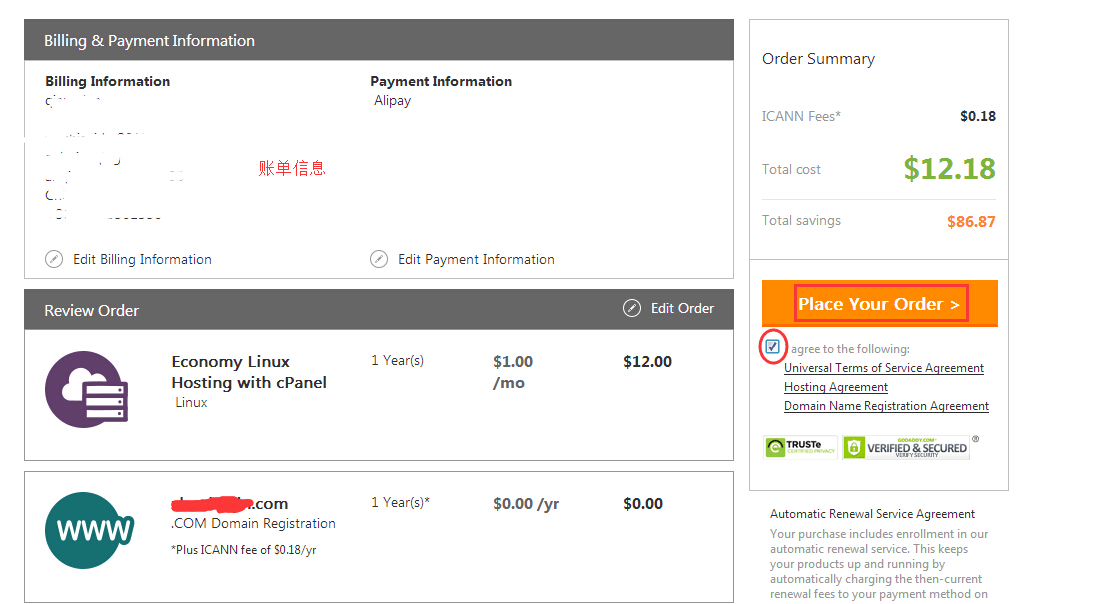Open the Universal Terms of Service Agreement

tap(884, 368)
